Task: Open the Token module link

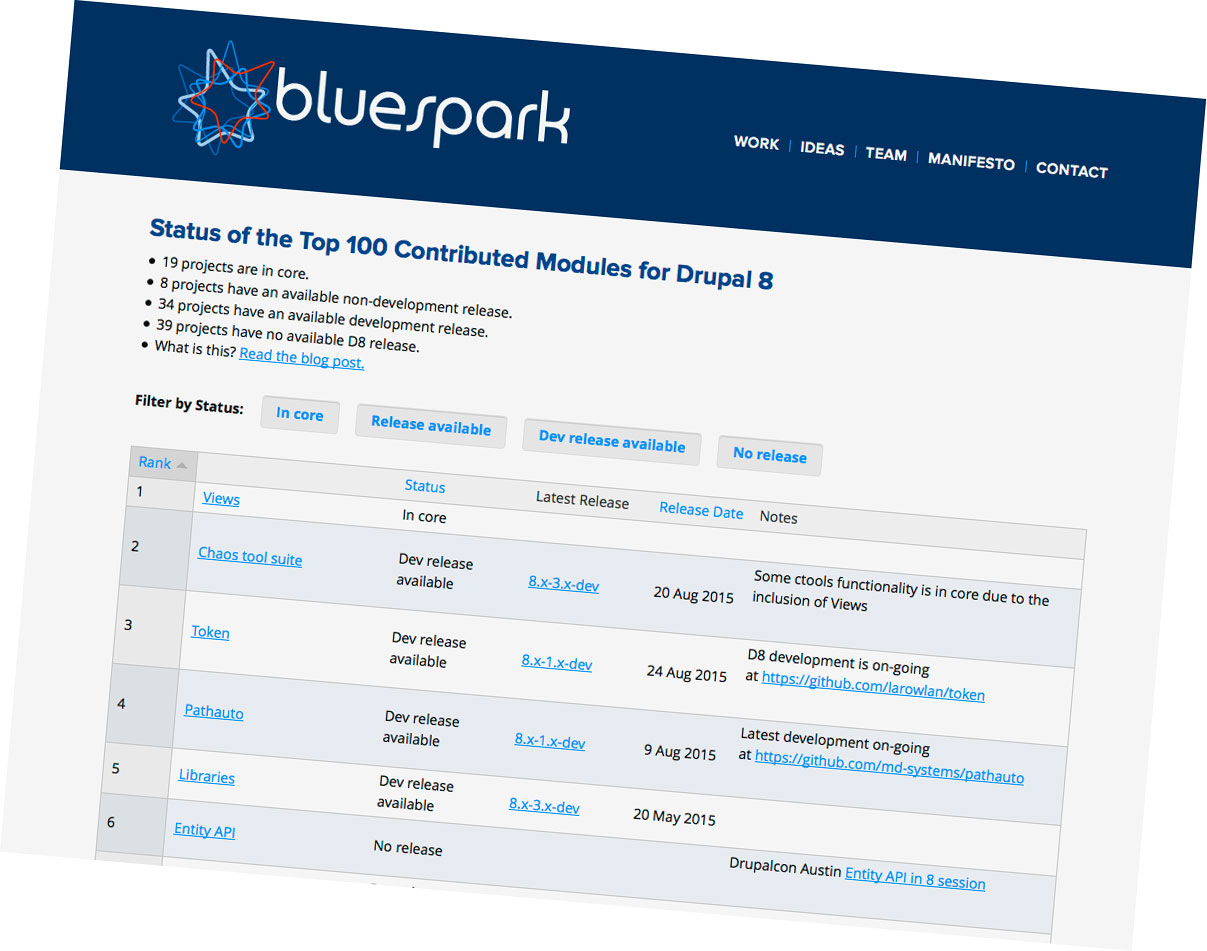Action: [210, 632]
